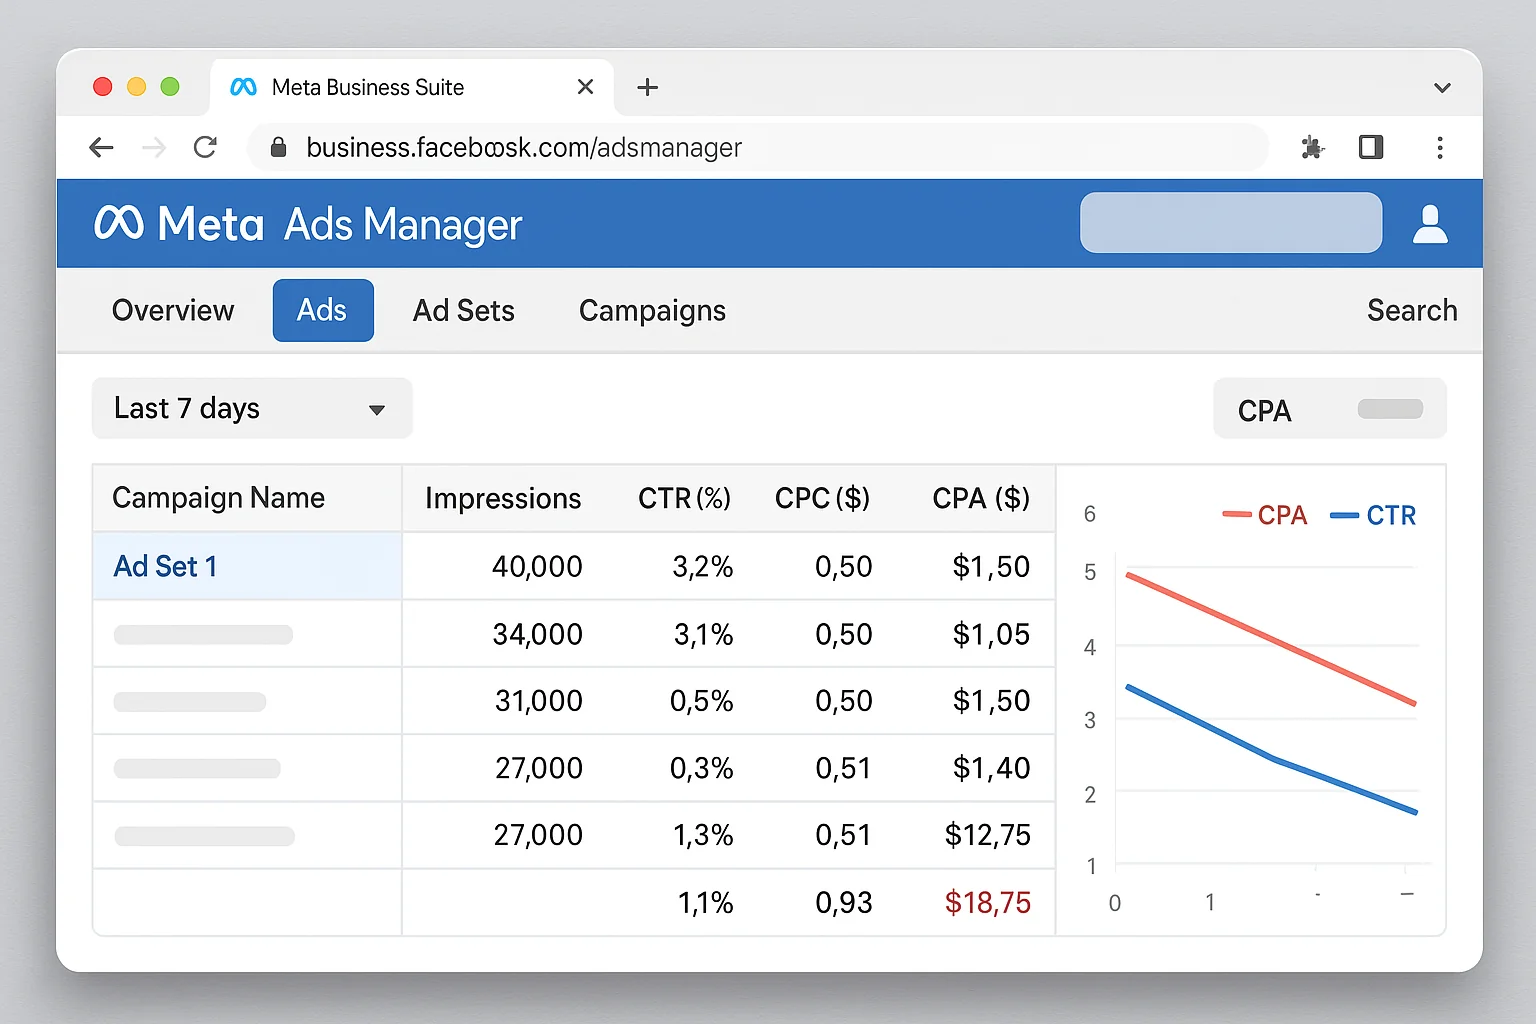Click the padlock icon in the address bar
1536x1024 pixels.
(x=278, y=147)
